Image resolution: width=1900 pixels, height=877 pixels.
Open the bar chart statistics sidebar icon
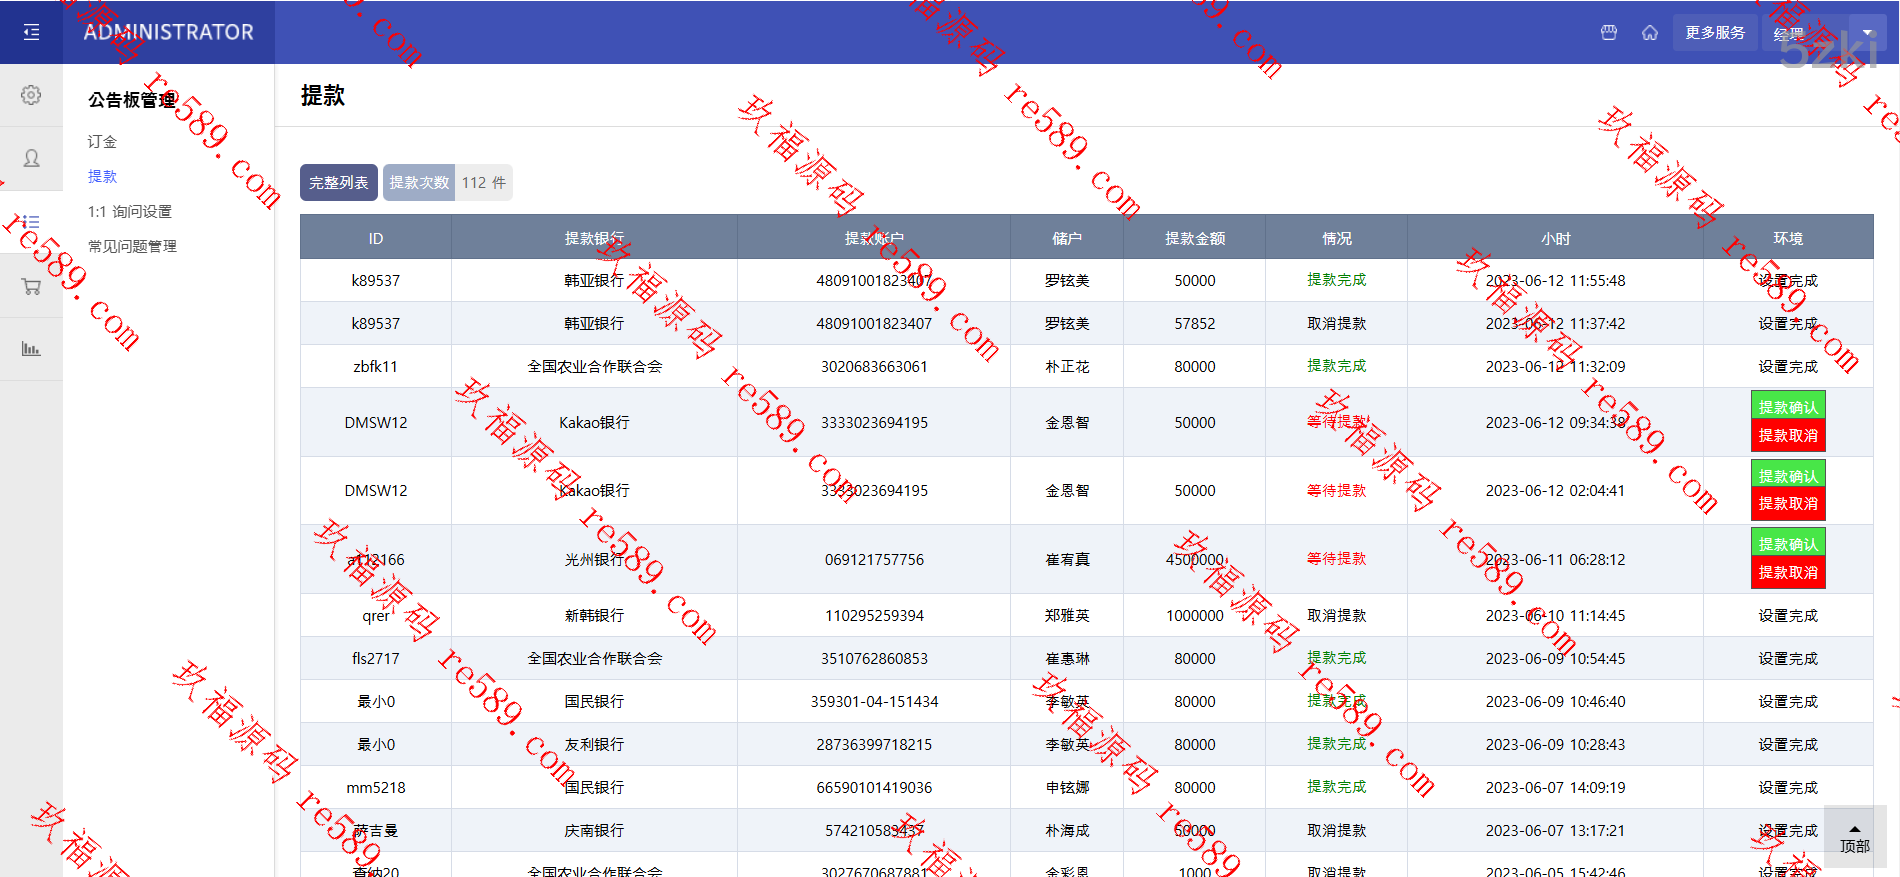pos(31,349)
